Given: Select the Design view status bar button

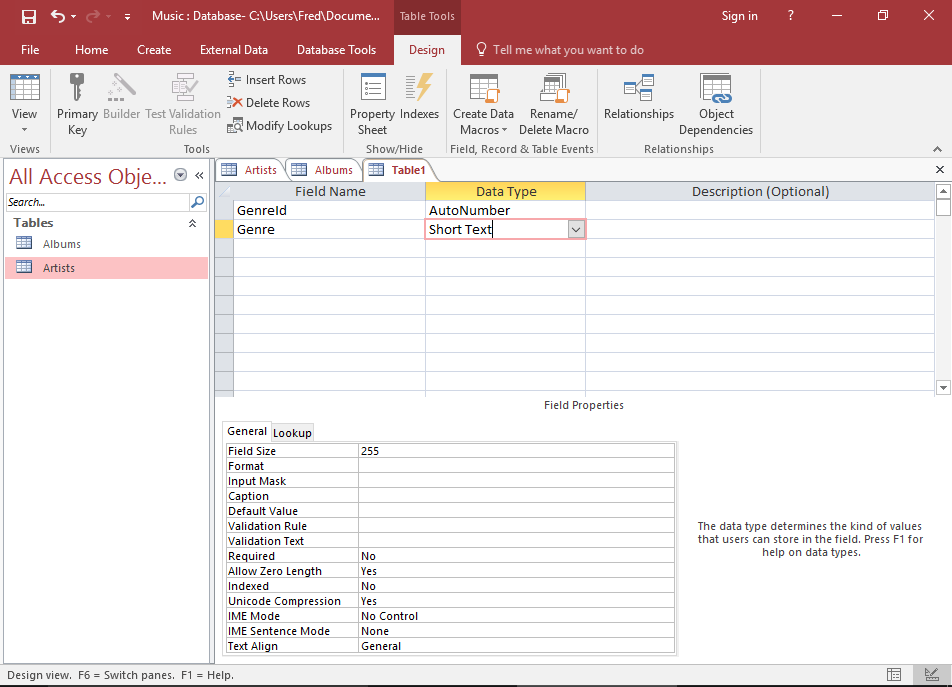Looking at the screenshot, I should [931, 675].
